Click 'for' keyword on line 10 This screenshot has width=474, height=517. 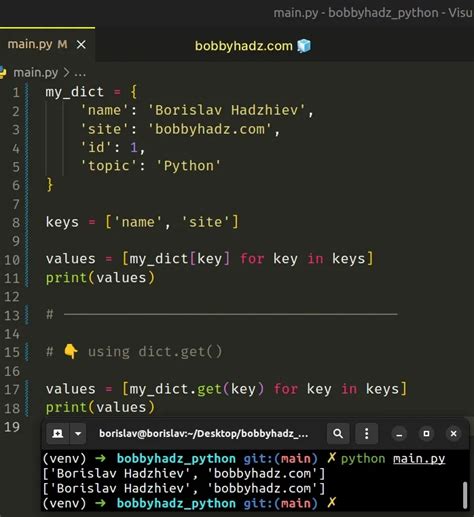coord(252,259)
